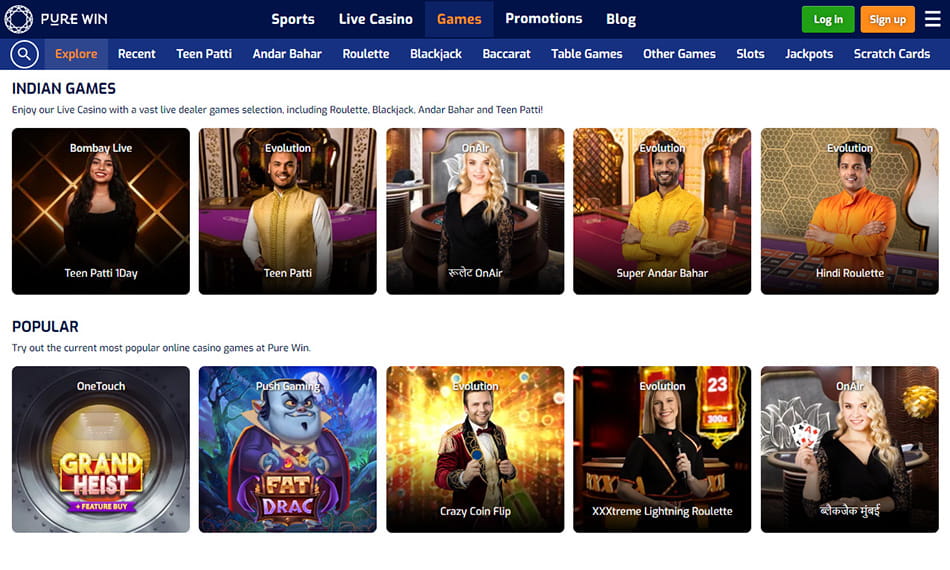
Task: Open the Promotions menu item
Action: 543,19
